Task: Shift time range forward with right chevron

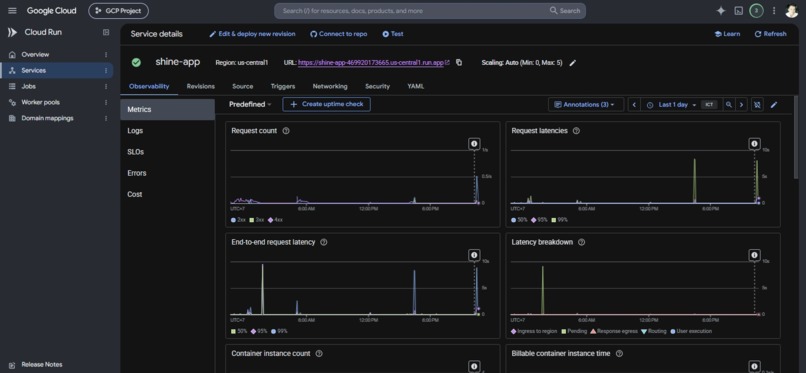Action: (x=741, y=105)
